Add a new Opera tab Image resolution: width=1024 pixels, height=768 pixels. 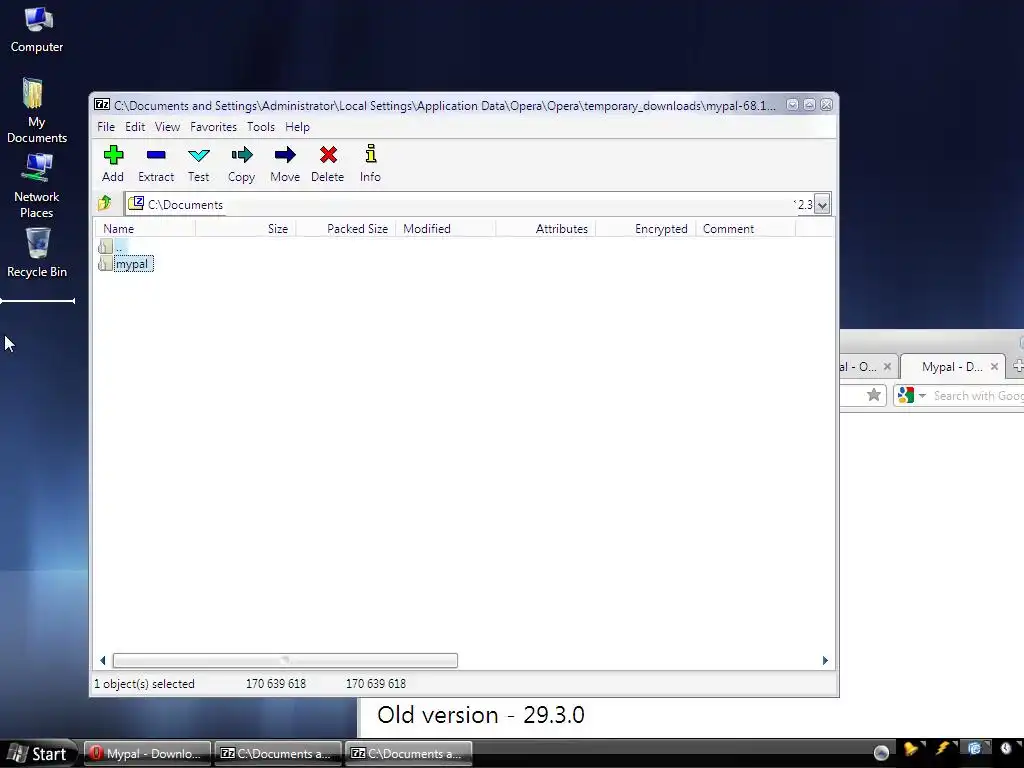coord(1017,366)
